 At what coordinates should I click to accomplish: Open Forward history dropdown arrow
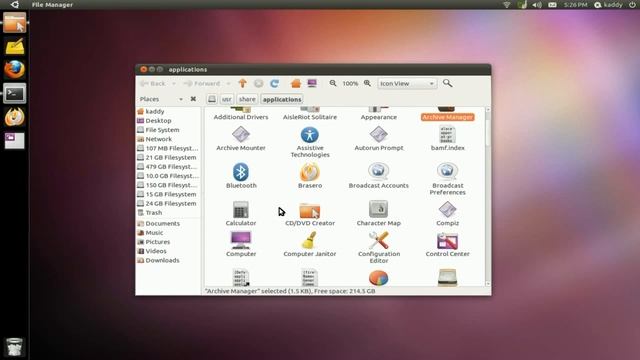[x=228, y=83]
